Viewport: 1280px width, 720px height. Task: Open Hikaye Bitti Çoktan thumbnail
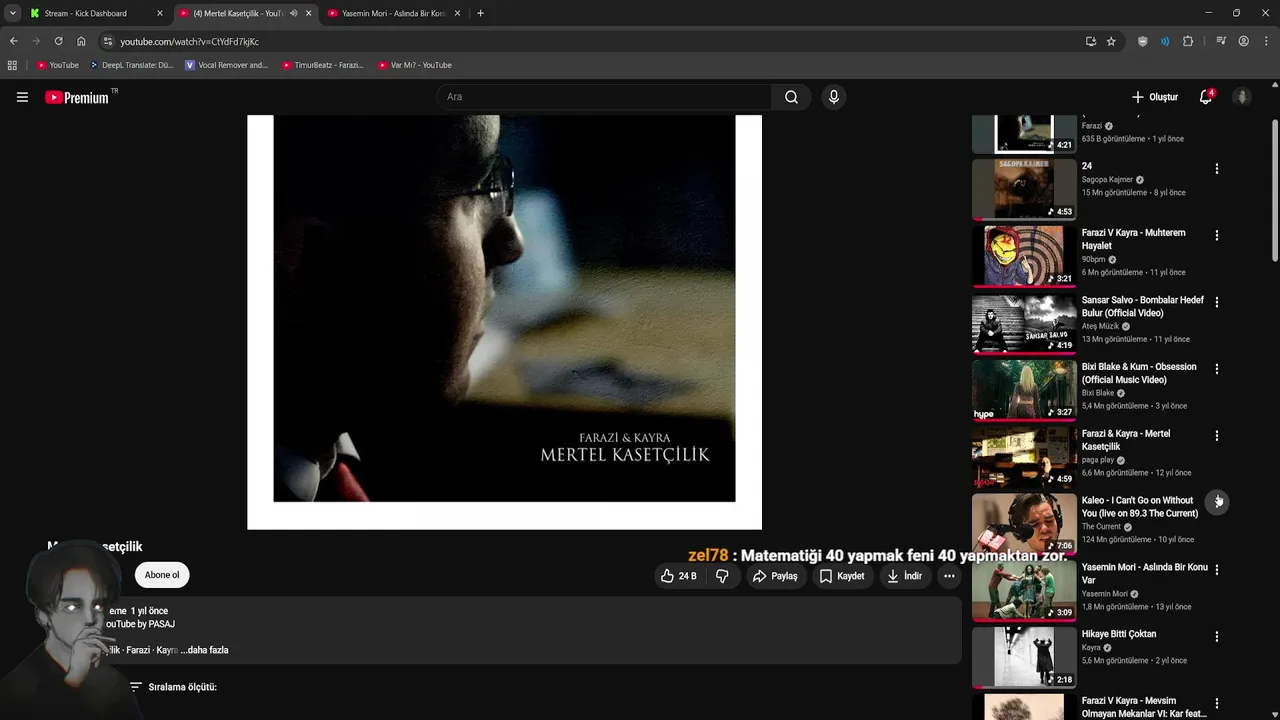tap(1024, 656)
